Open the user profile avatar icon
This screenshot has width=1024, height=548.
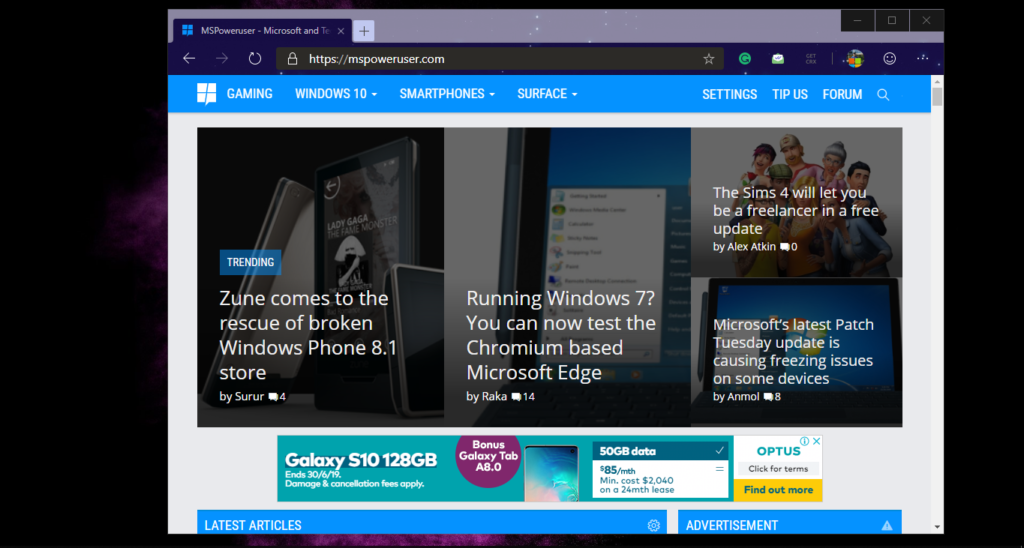(854, 59)
